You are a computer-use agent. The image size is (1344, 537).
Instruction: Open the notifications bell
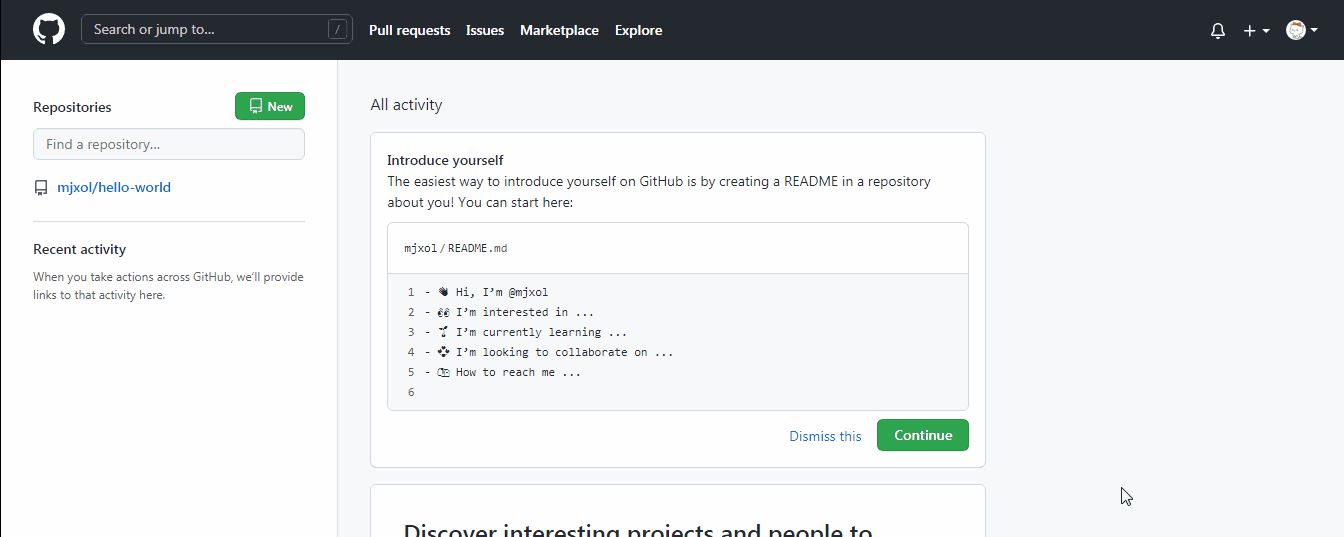1217,31
